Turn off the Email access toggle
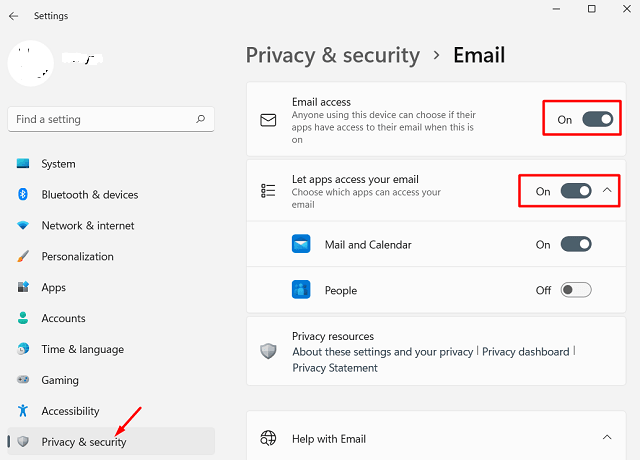 click(x=597, y=119)
